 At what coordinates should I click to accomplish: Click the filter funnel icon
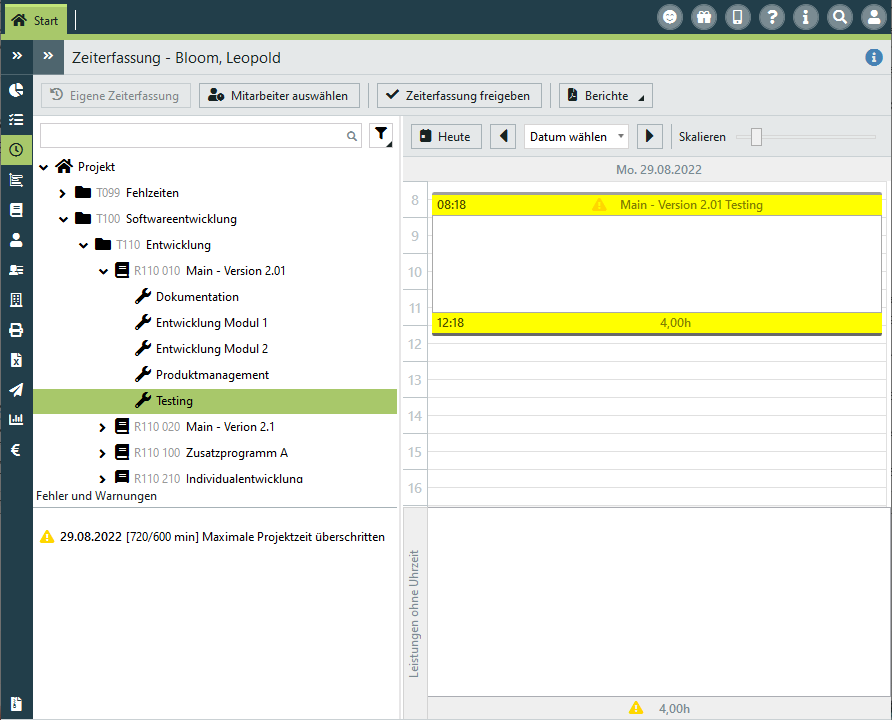tap(381, 136)
